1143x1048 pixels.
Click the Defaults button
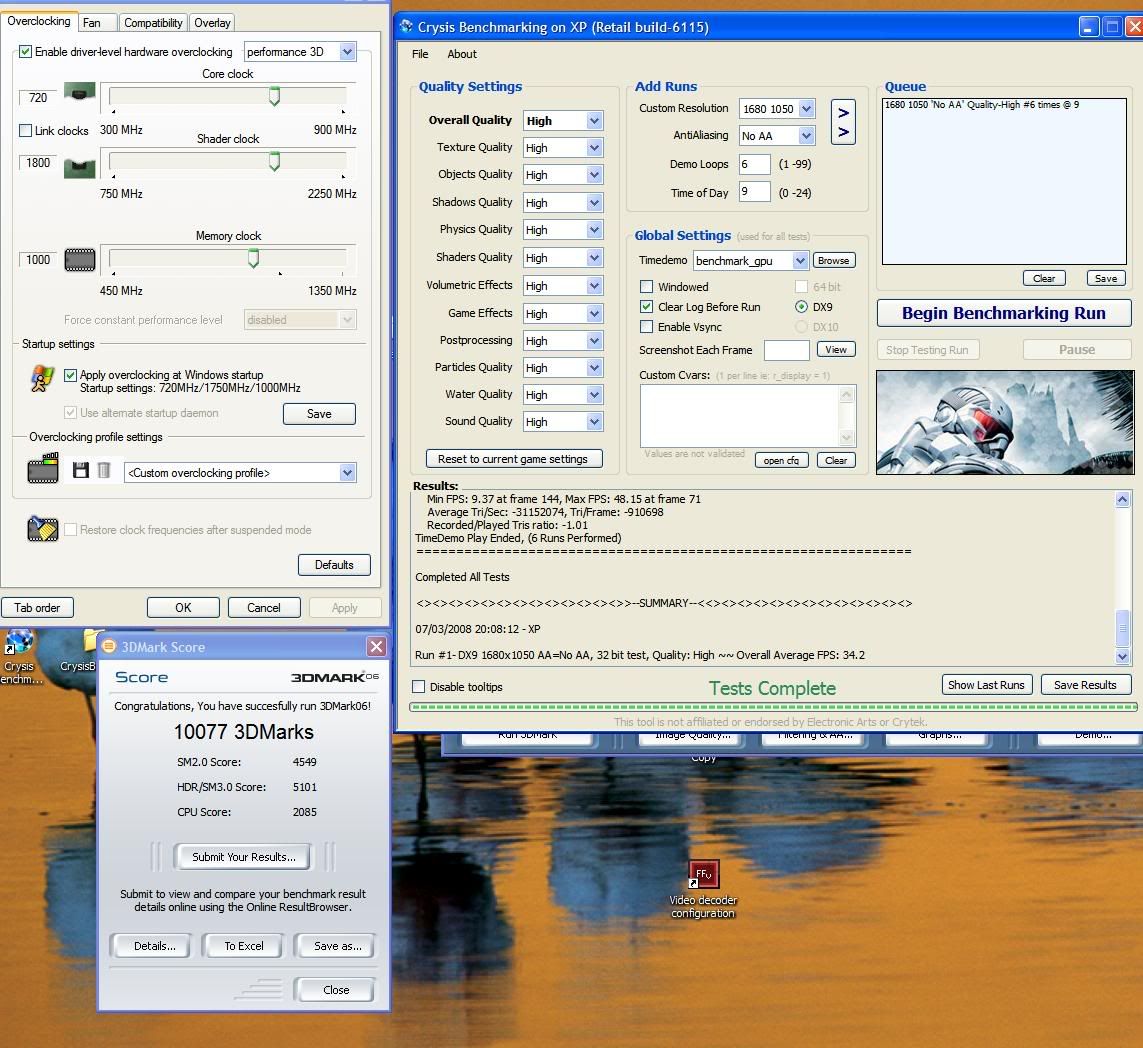coord(335,565)
